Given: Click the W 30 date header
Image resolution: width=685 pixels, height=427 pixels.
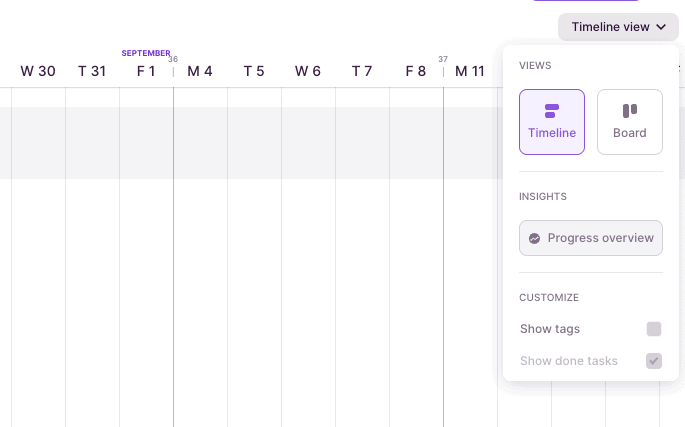Looking at the screenshot, I should click(38, 71).
